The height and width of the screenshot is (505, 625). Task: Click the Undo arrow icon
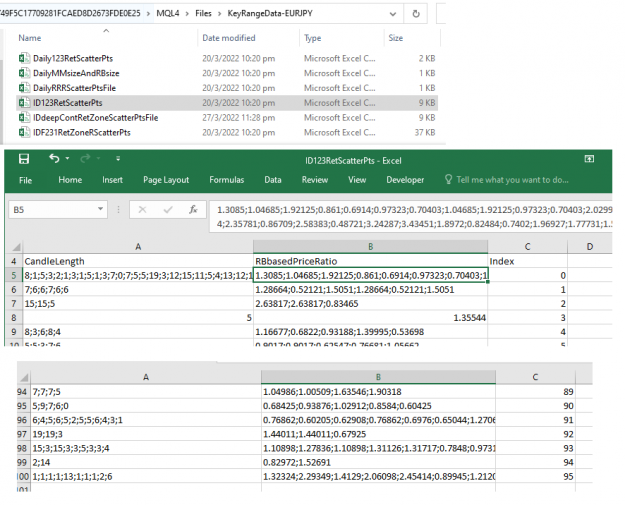[54, 159]
